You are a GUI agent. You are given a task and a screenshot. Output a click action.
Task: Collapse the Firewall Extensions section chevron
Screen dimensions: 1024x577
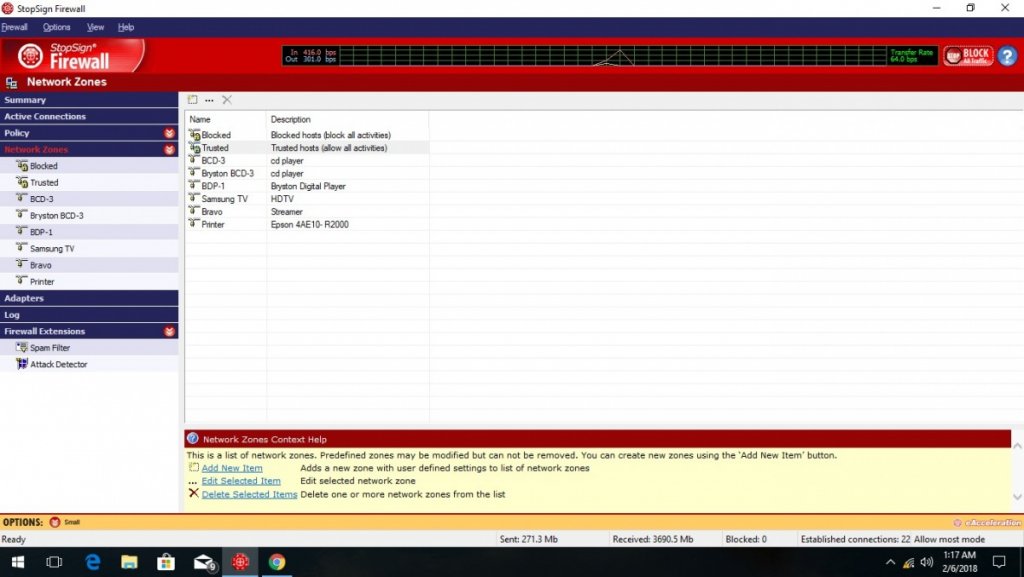click(169, 332)
